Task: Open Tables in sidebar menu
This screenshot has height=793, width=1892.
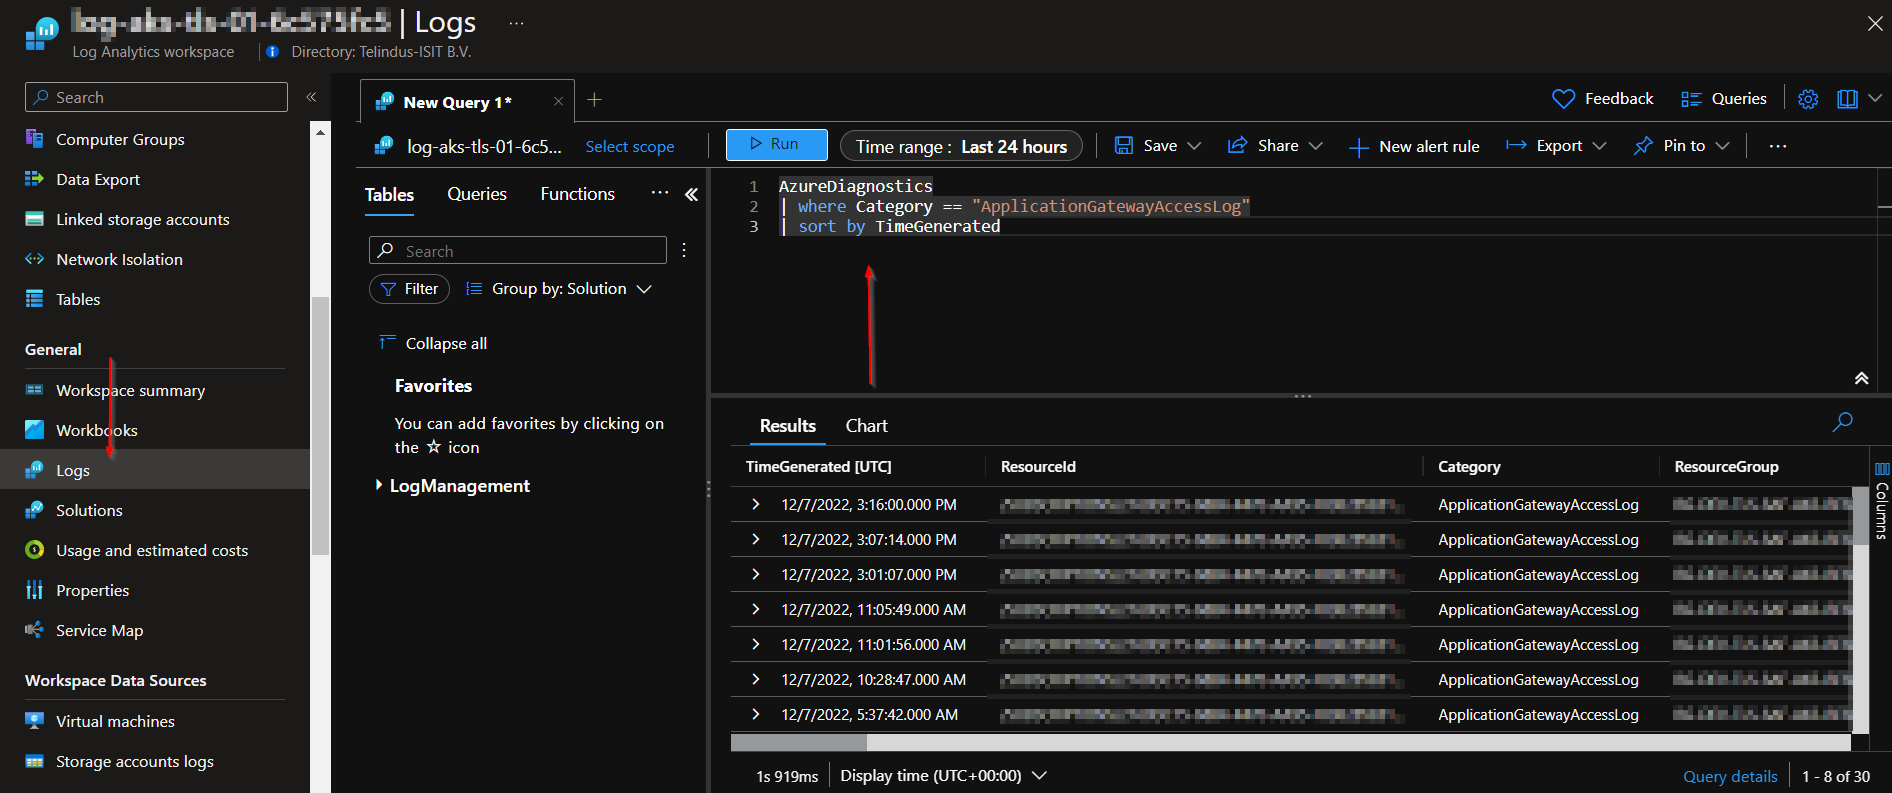Action: pos(78,299)
